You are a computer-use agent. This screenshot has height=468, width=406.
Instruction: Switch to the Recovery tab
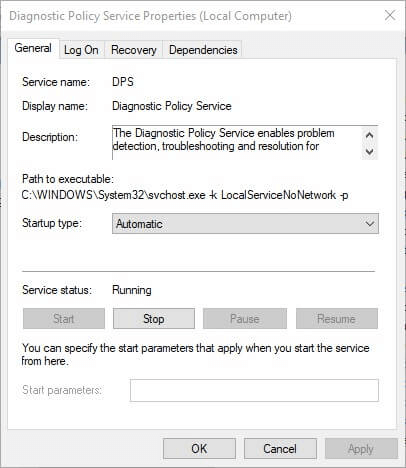tap(134, 50)
